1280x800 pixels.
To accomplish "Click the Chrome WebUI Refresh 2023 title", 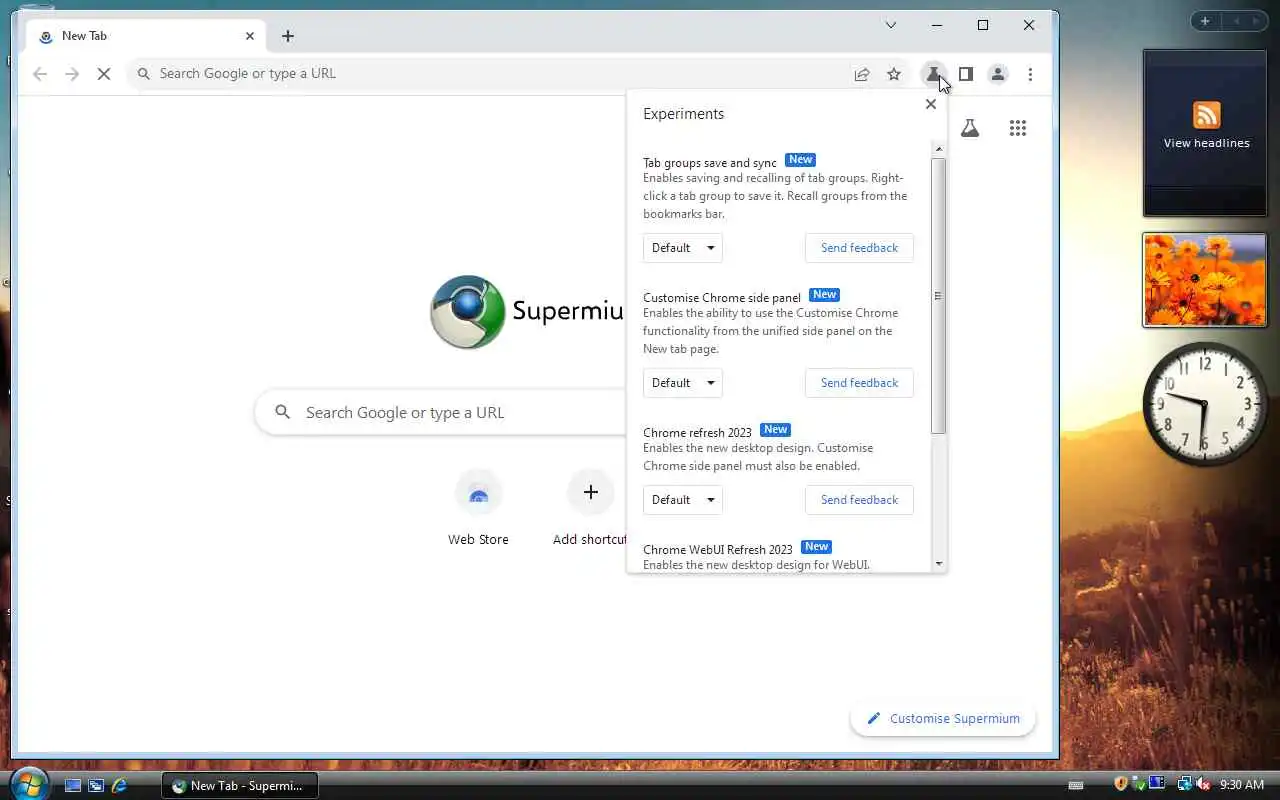I will [718, 549].
